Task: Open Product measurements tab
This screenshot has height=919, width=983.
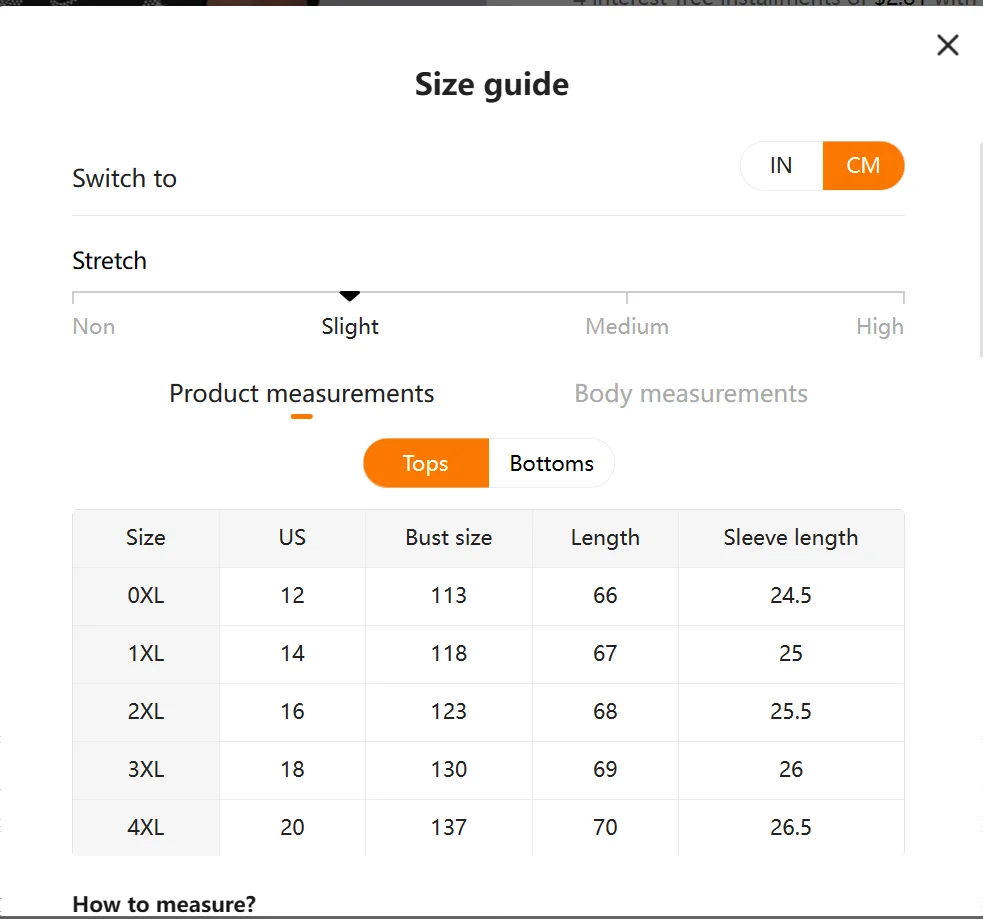Action: 301,394
